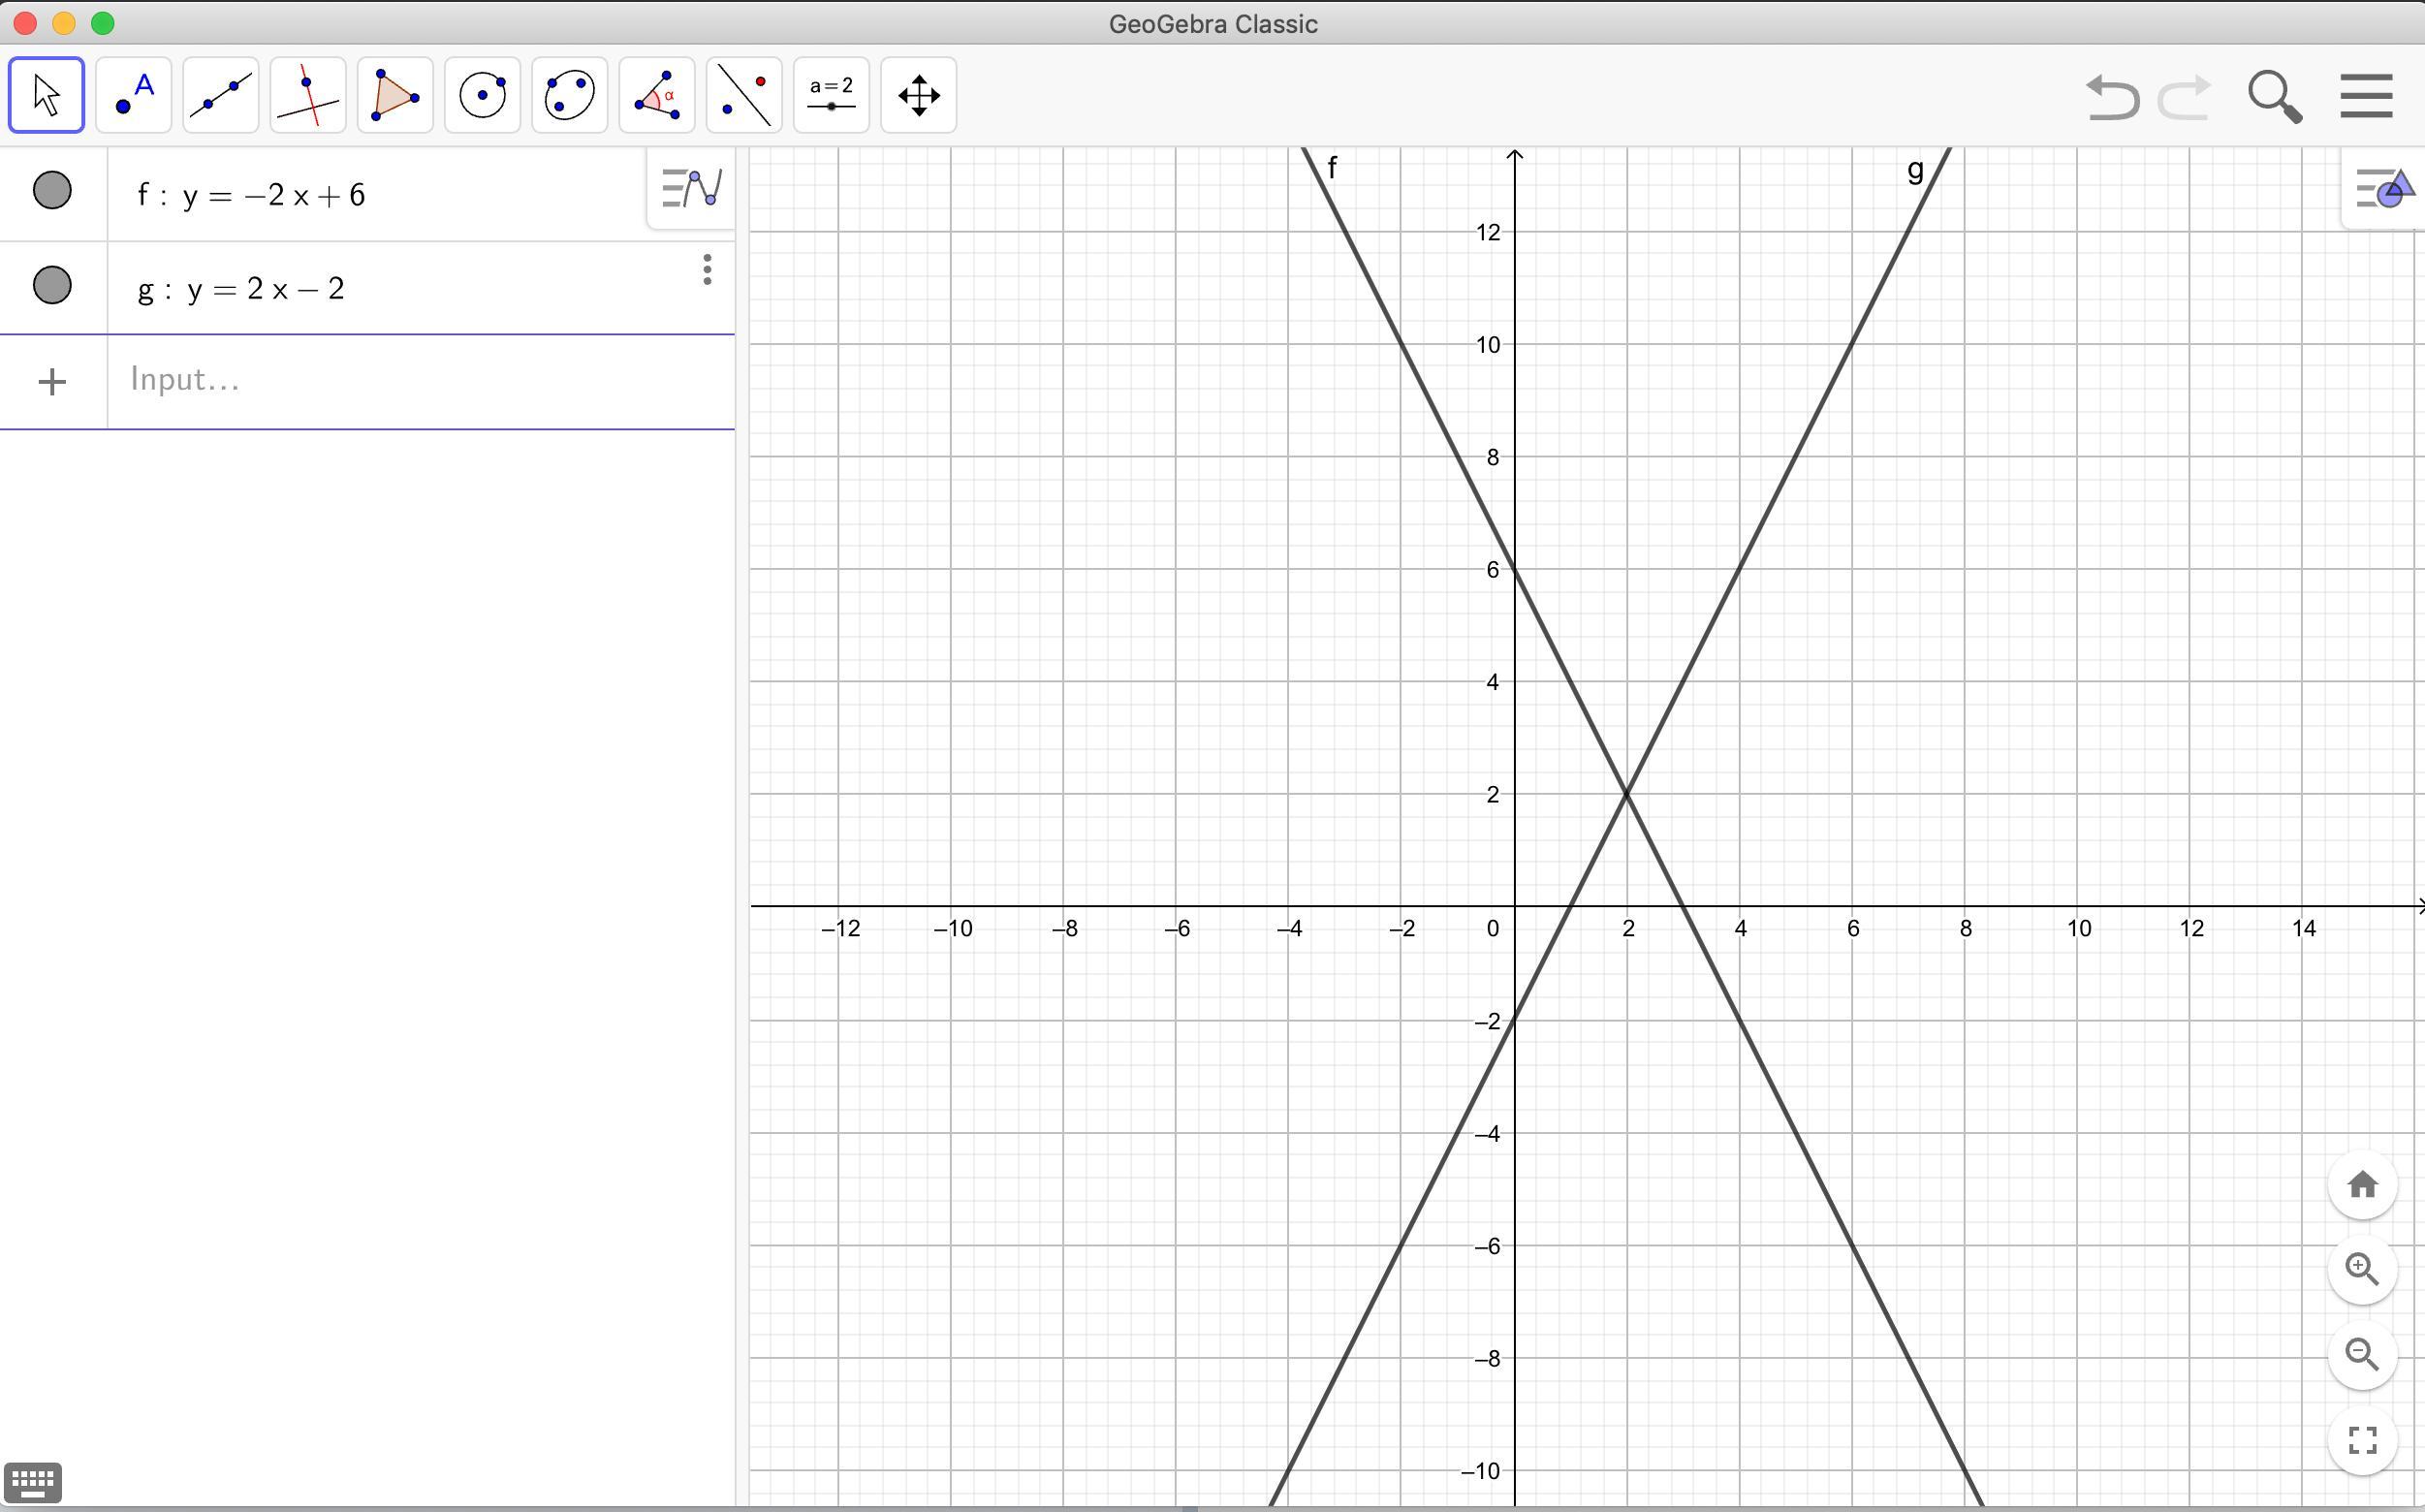Viewport: 2425px width, 1512px height.
Task: Select the Ellipse tool
Action: 569,96
